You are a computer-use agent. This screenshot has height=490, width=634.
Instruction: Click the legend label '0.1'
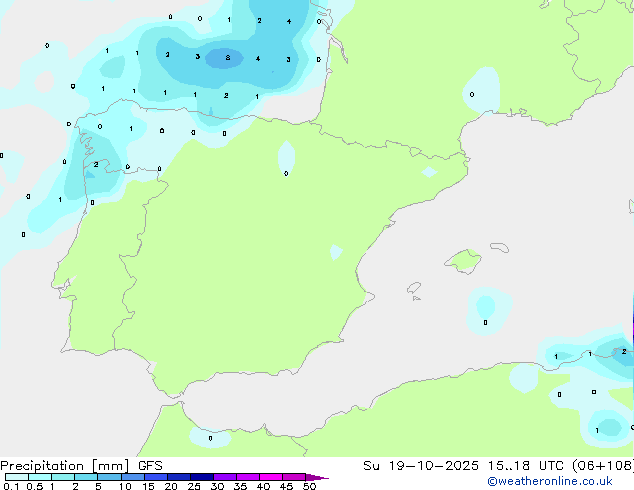(x=11, y=486)
